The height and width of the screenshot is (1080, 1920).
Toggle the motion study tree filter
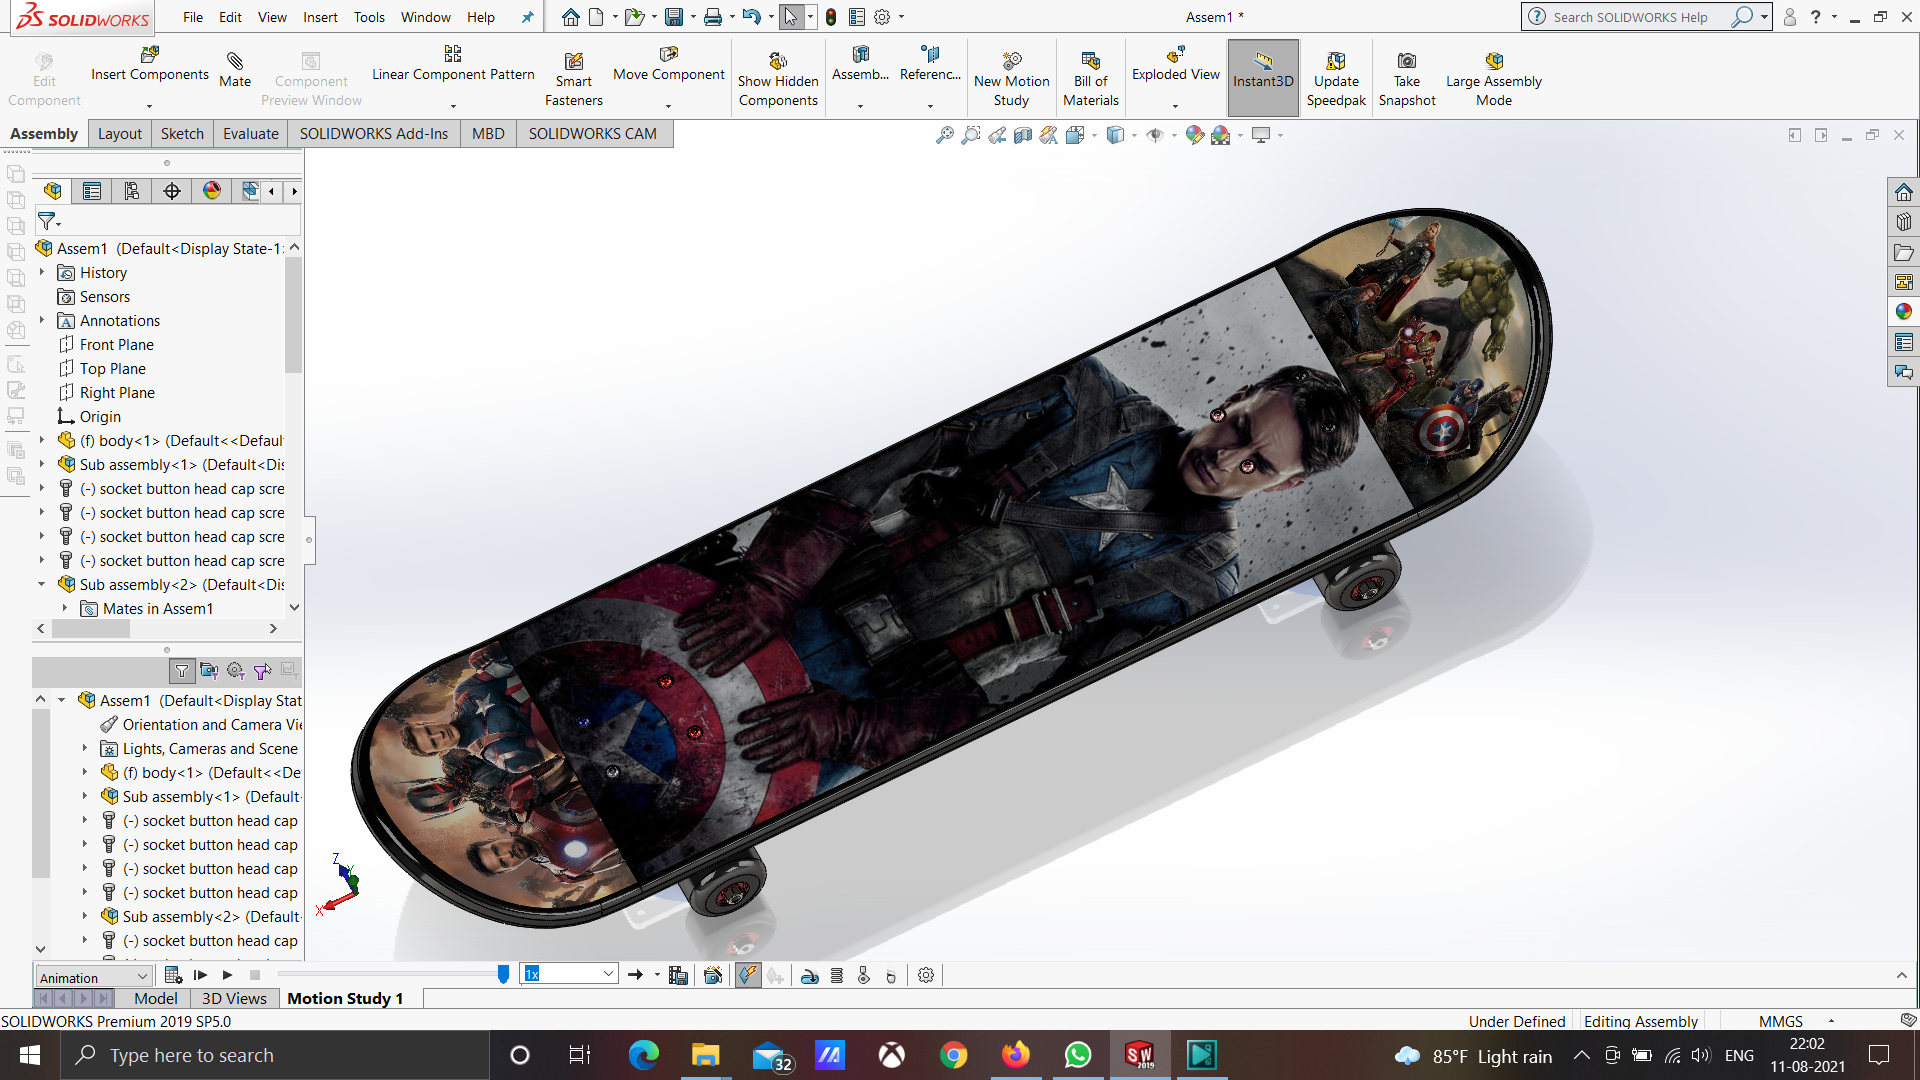[x=182, y=671]
